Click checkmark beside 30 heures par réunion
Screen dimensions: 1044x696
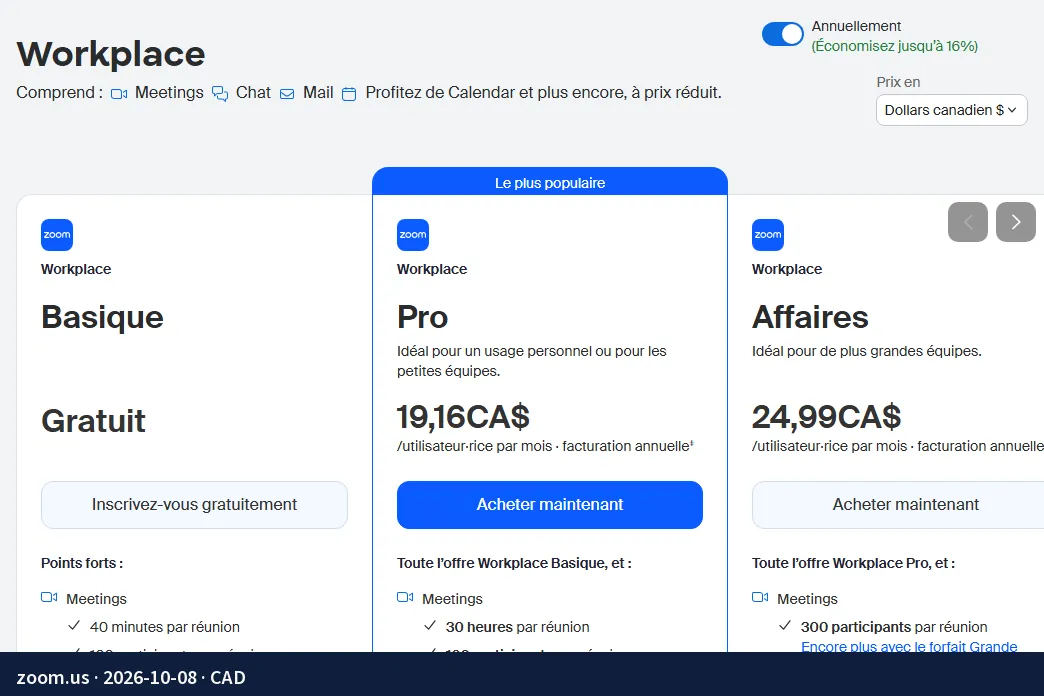430,626
